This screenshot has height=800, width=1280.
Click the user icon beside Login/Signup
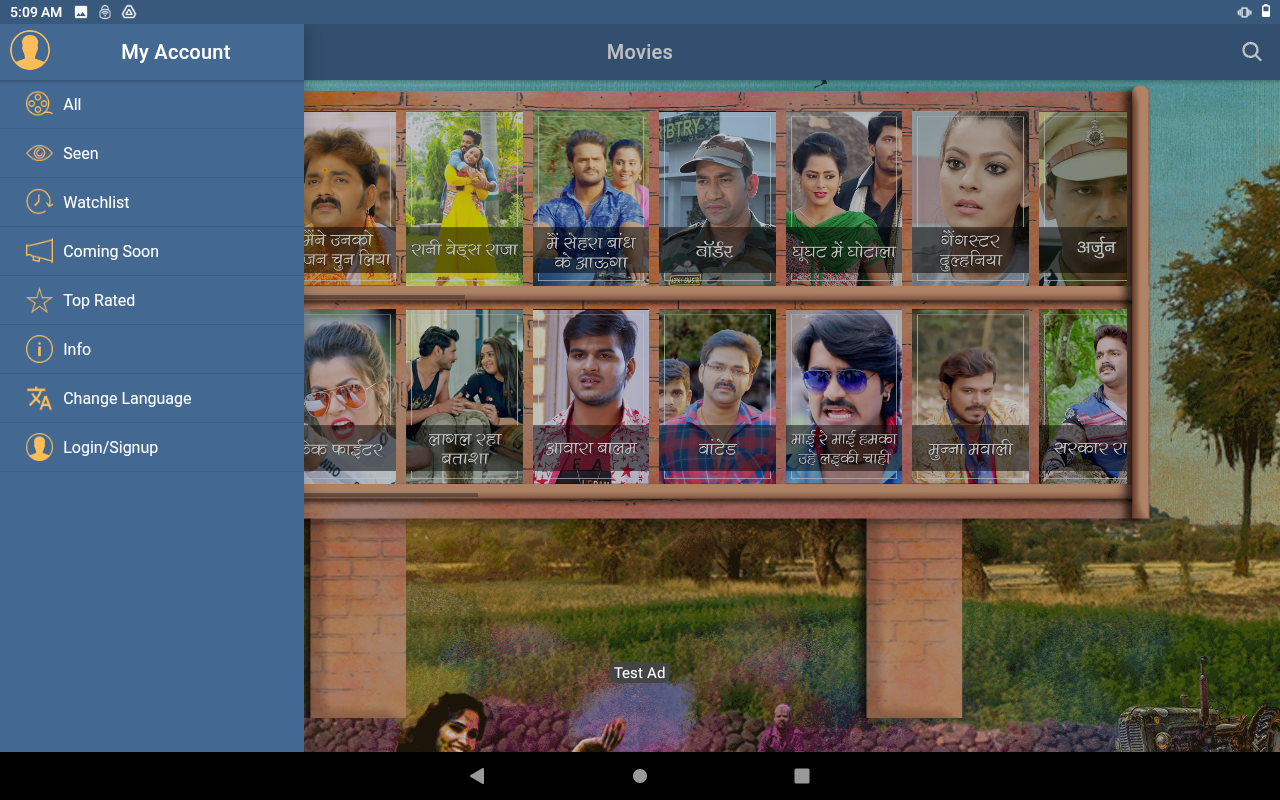39,447
